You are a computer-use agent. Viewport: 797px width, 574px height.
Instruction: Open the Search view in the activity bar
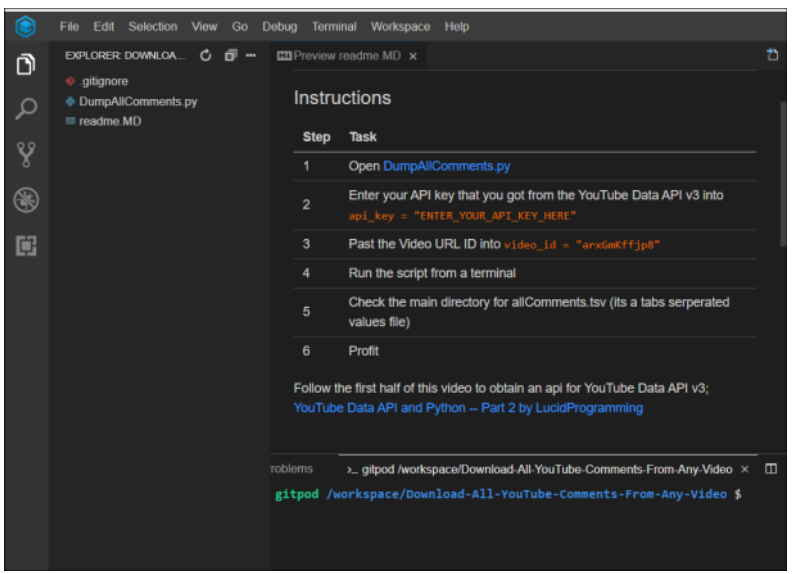point(26,109)
